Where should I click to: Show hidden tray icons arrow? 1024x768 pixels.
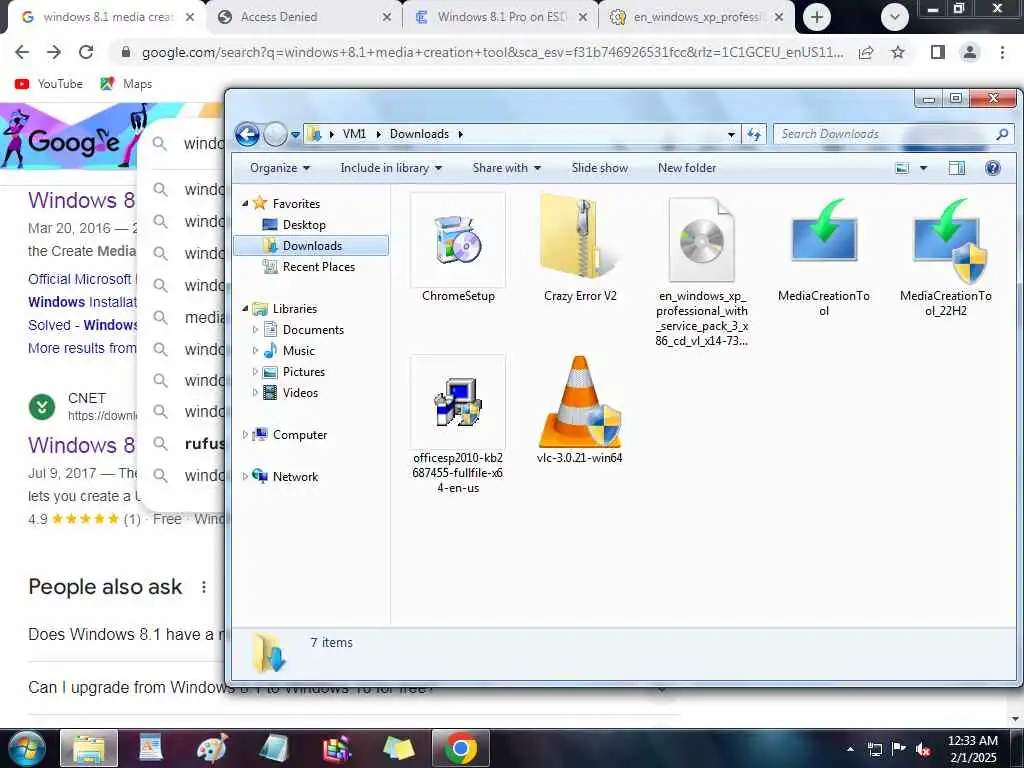coord(850,749)
